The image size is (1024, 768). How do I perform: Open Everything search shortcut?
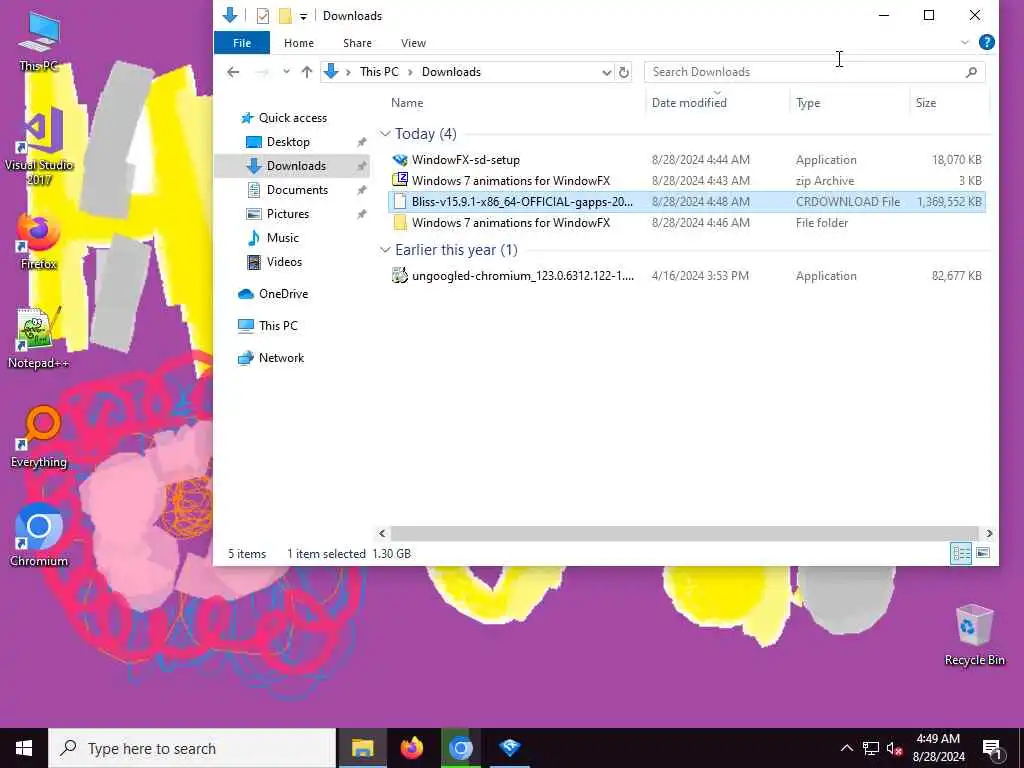39,437
